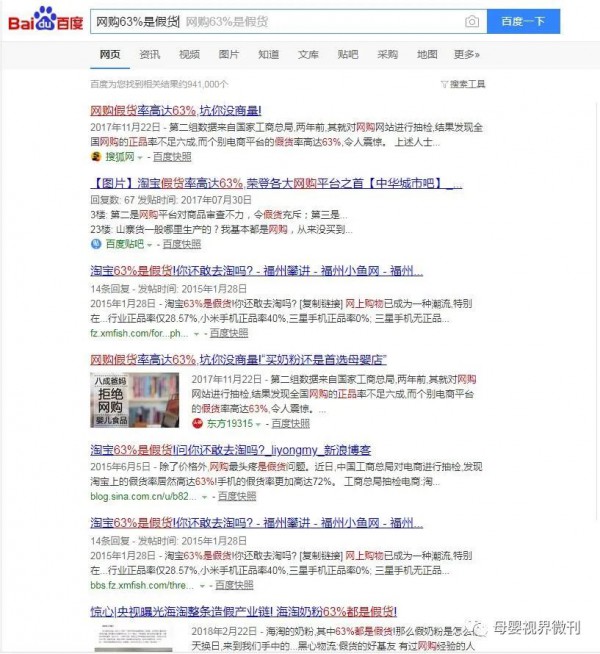600x654 pixels.
Task: Open first result 网购假货率高达63%,坑你没商量!
Action: pos(176,111)
